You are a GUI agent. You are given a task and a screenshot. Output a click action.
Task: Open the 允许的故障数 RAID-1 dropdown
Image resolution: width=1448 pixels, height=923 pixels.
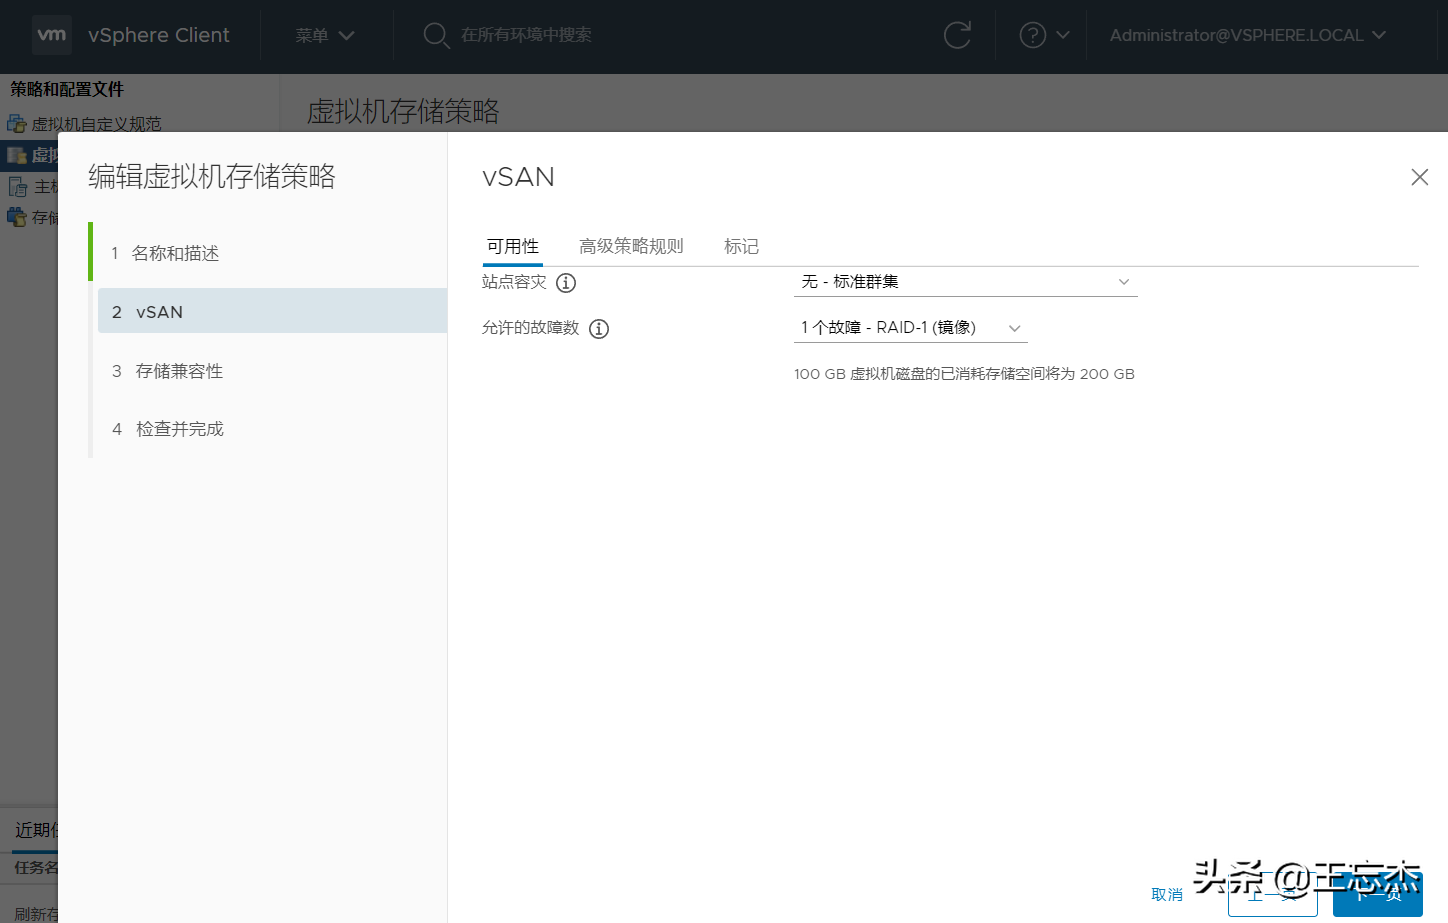pos(911,328)
